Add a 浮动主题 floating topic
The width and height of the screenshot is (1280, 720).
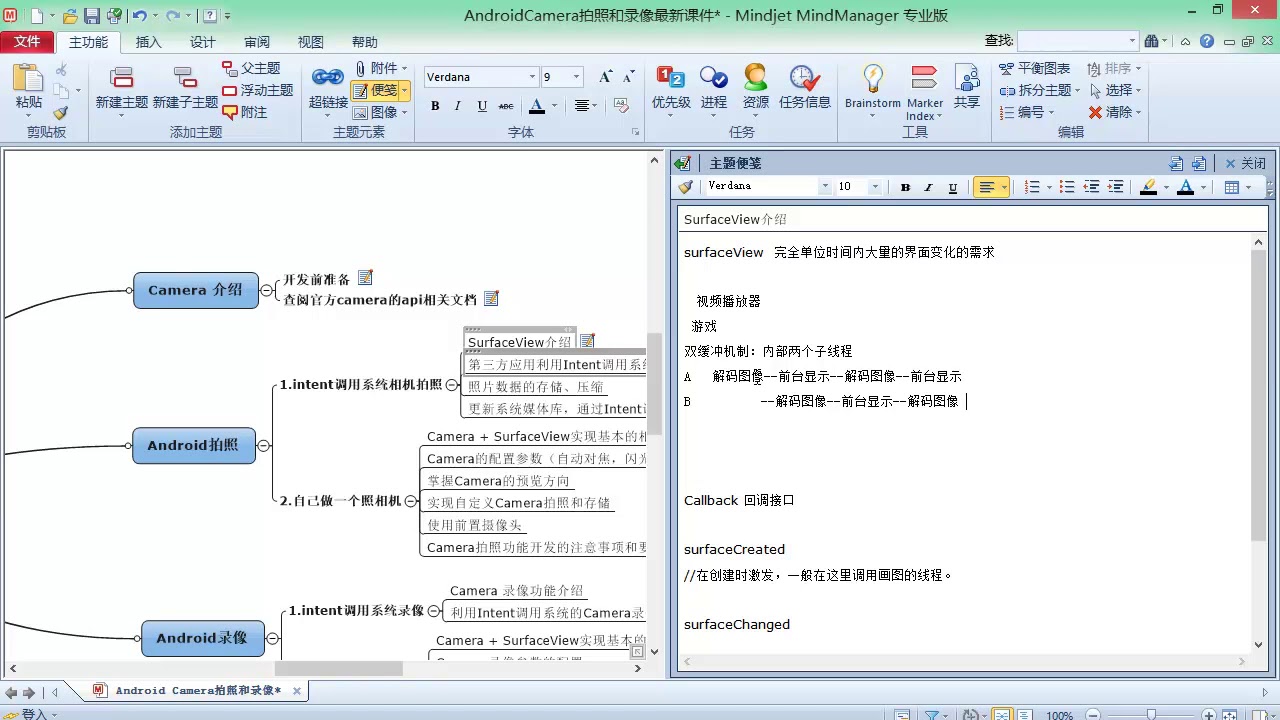(x=258, y=90)
